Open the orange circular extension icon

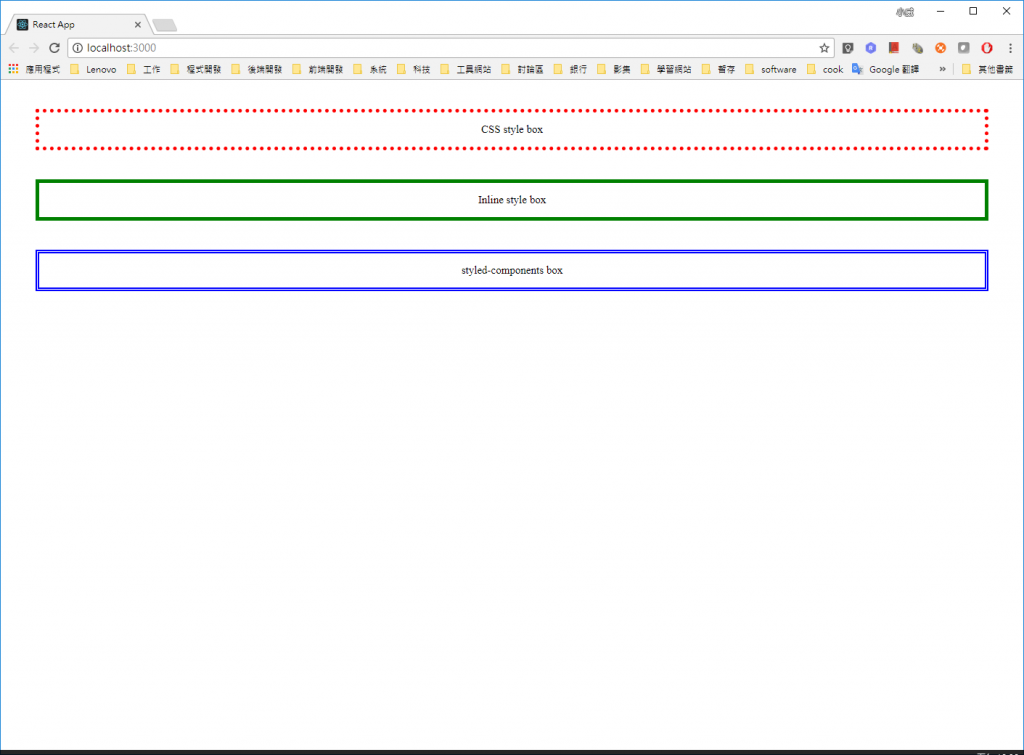tap(940, 48)
